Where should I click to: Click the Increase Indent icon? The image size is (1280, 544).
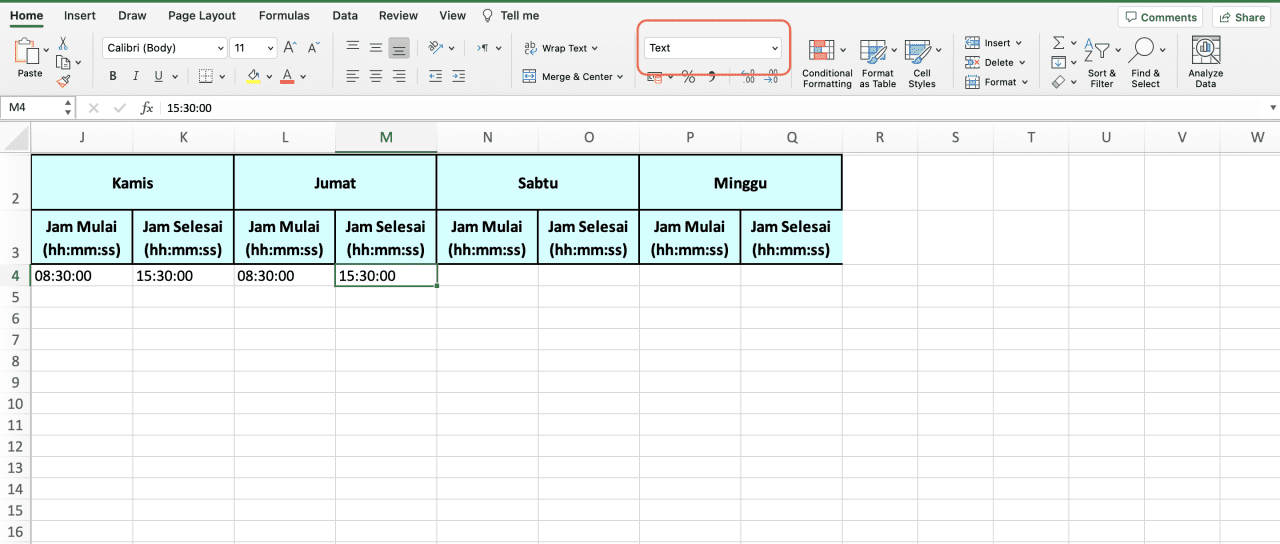(460, 76)
